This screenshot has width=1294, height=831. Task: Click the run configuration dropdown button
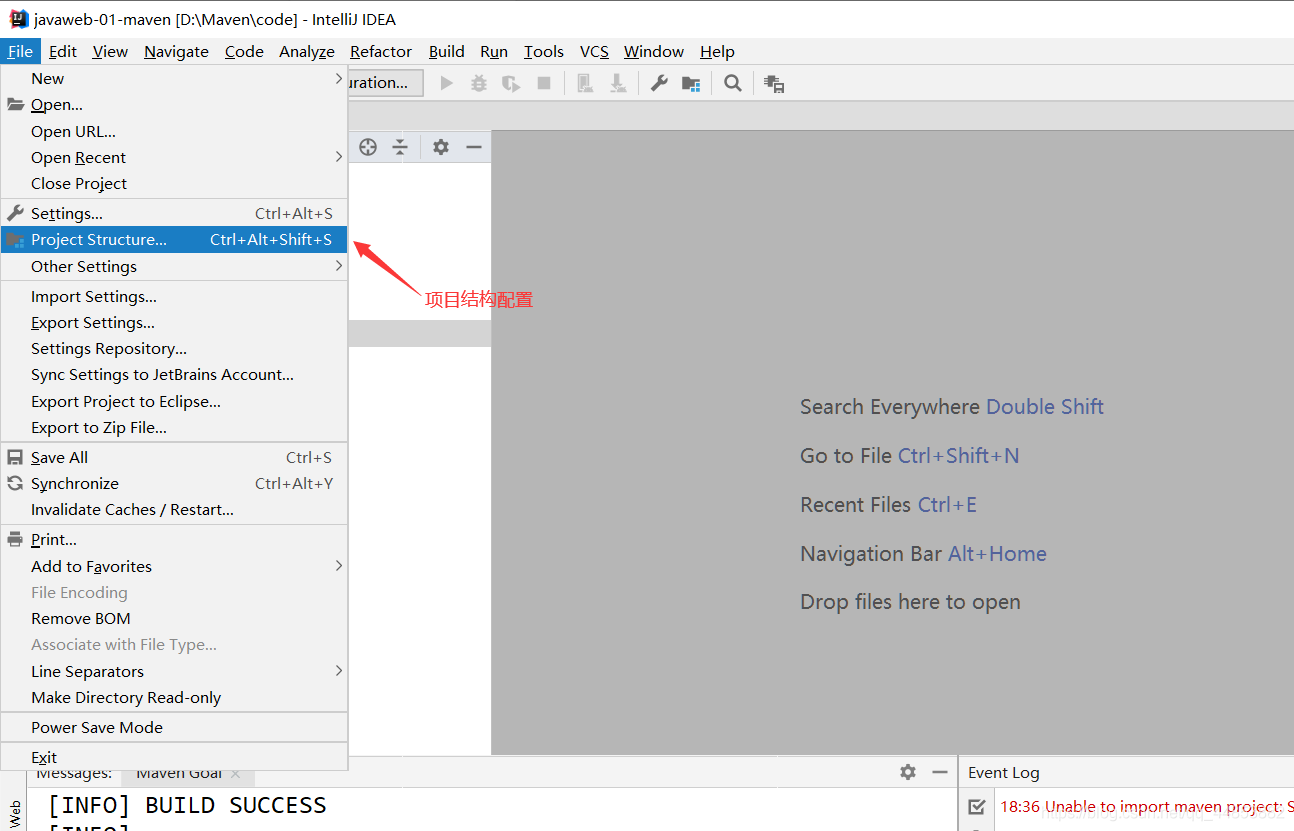coord(386,83)
